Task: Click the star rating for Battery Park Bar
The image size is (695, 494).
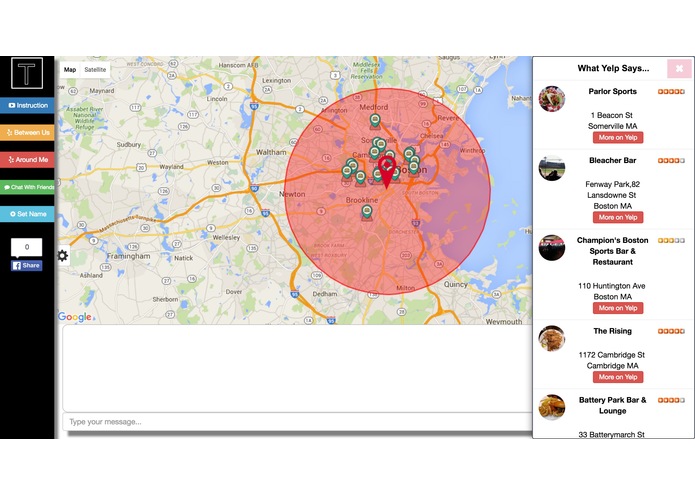Action: [x=671, y=401]
